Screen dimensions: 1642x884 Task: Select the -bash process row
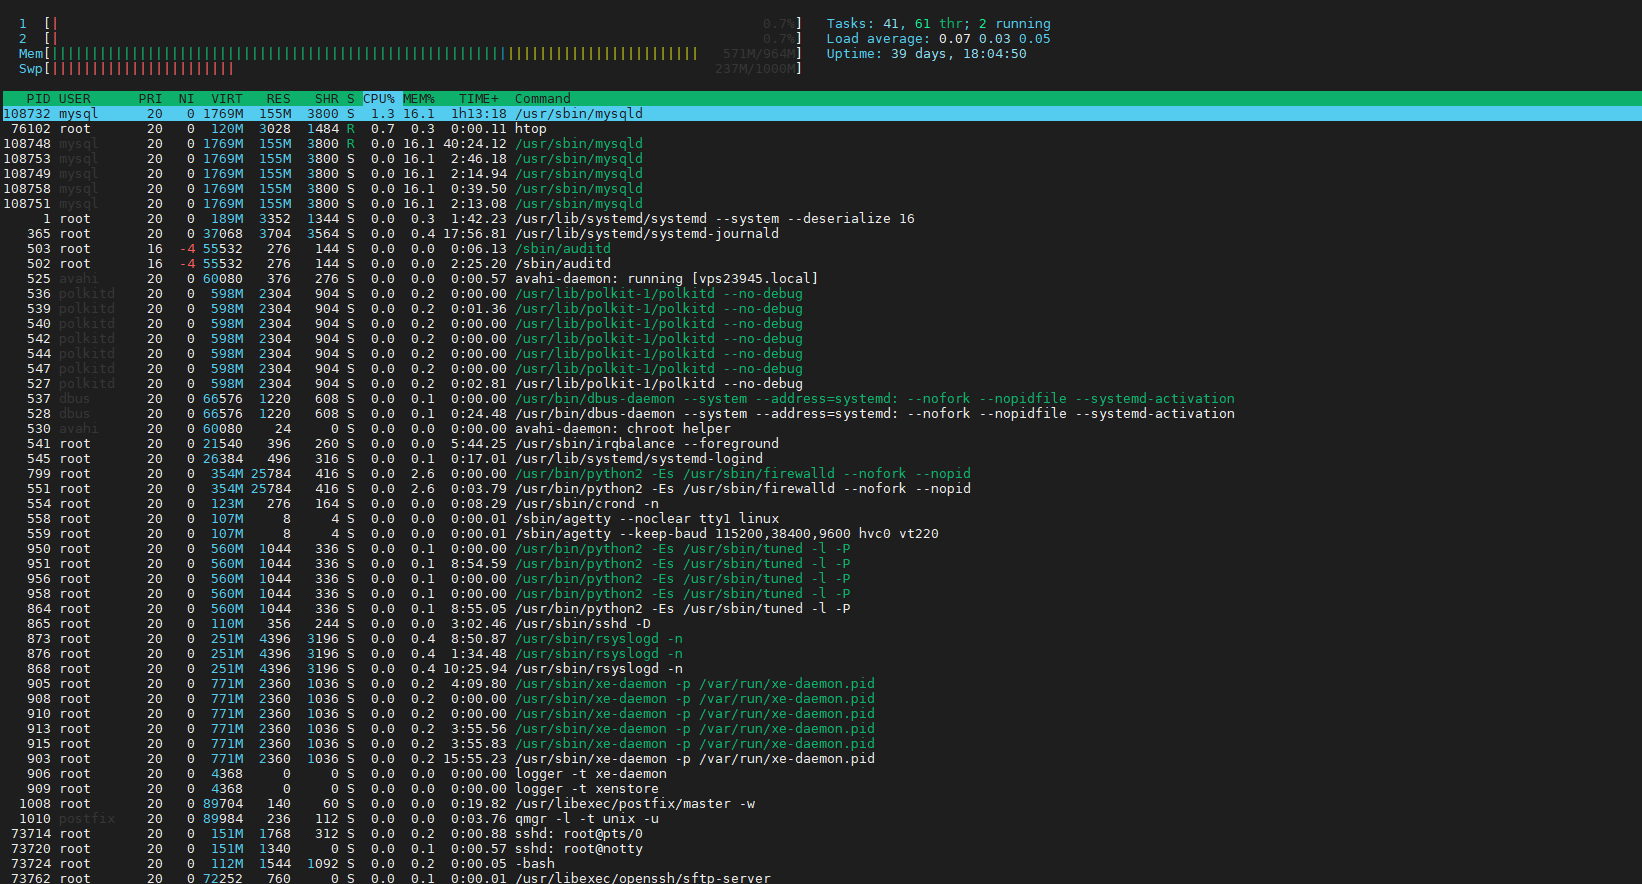click(x=821, y=864)
